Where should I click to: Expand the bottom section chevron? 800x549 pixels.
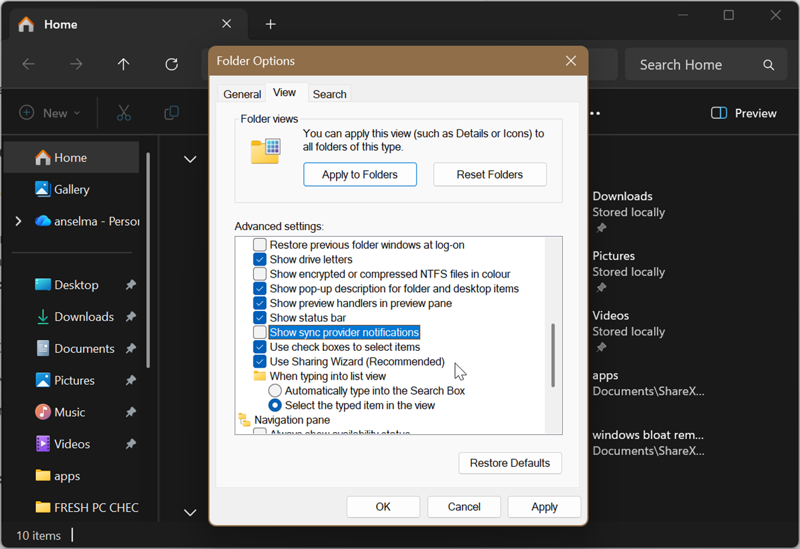tap(190, 512)
